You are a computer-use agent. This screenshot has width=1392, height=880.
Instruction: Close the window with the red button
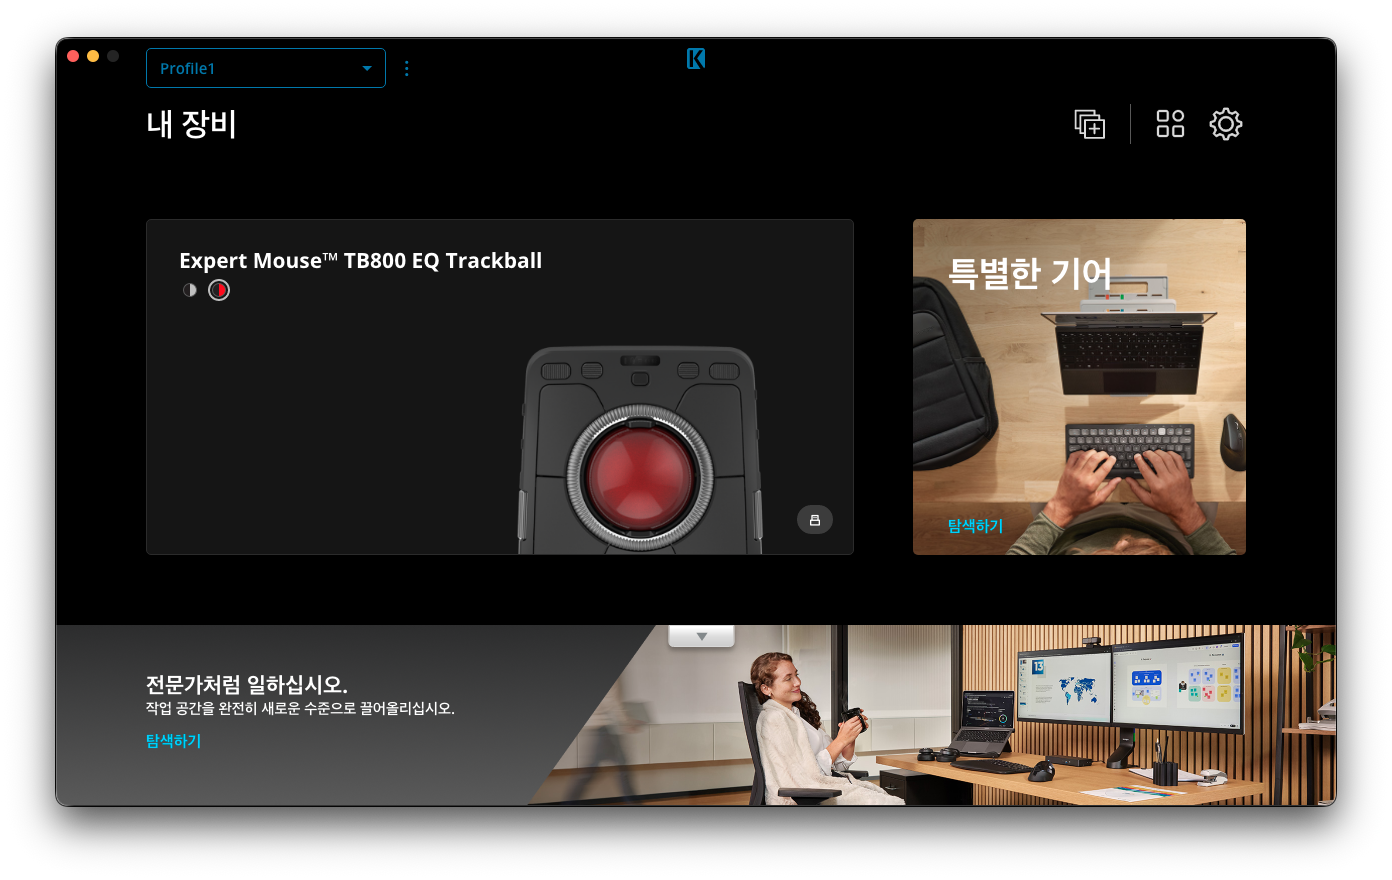click(73, 56)
